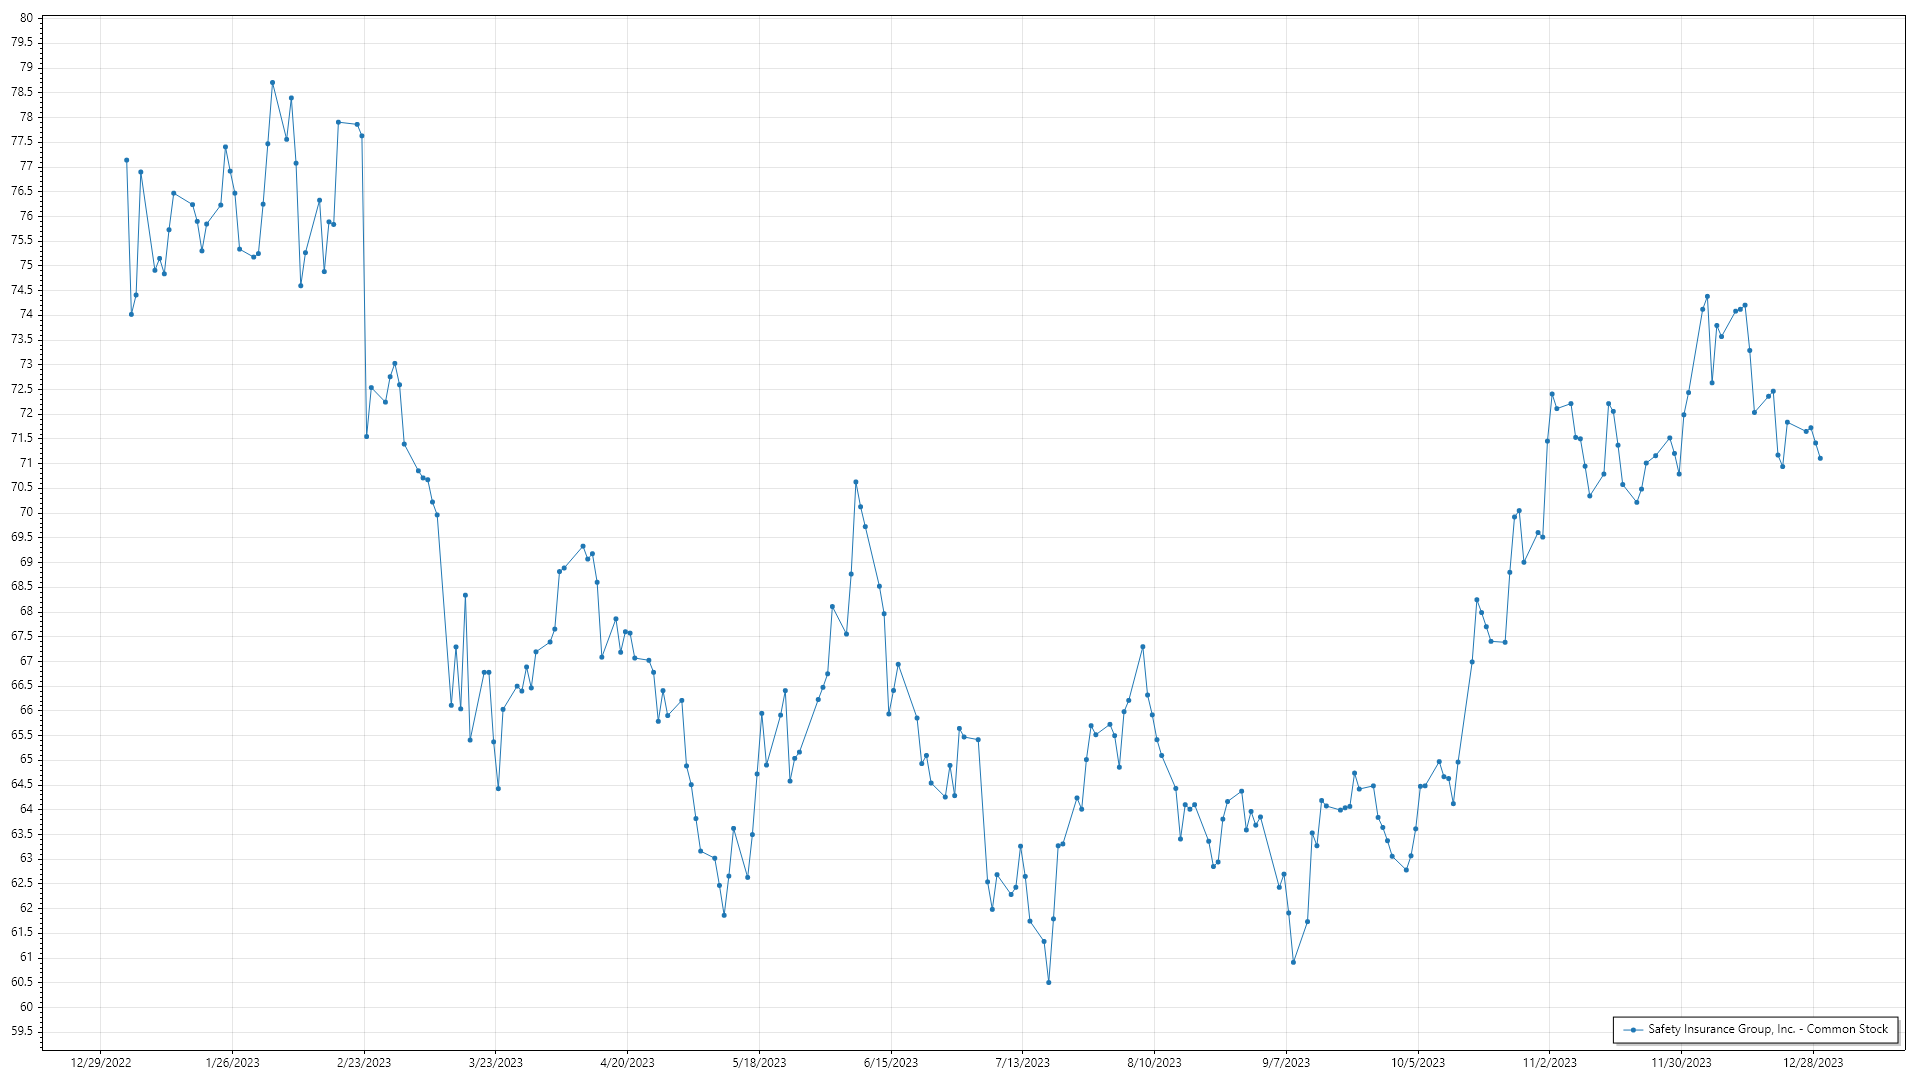Click the 2/23/2023 x-axis date label
The width and height of the screenshot is (1920, 1080).
pos(364,1063)
